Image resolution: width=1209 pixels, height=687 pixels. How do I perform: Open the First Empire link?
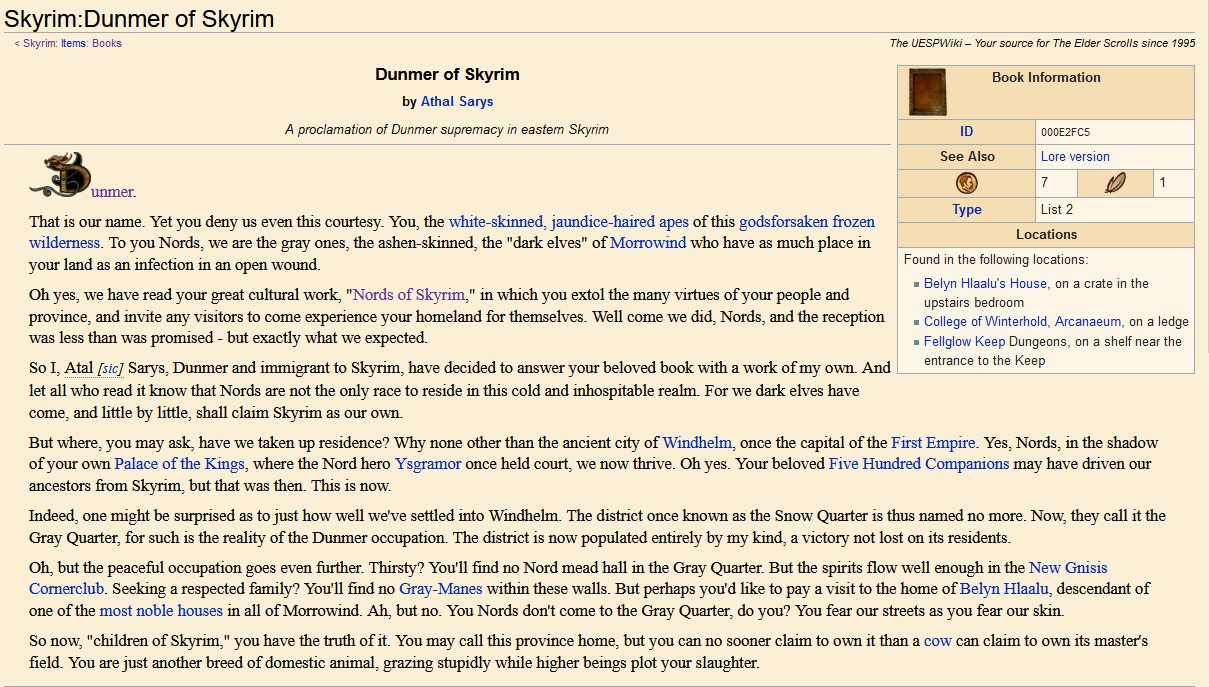[x=933, y=442]
